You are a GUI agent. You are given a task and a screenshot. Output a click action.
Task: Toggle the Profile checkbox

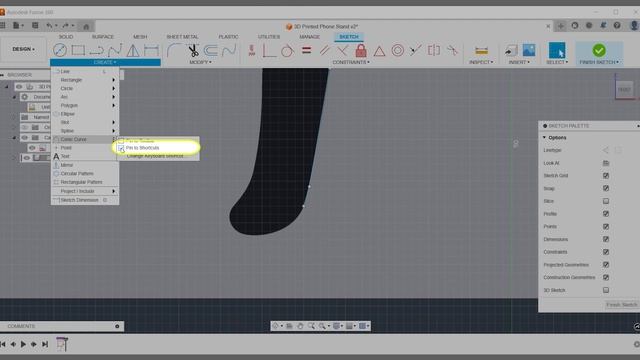click(x=606, y=213)
